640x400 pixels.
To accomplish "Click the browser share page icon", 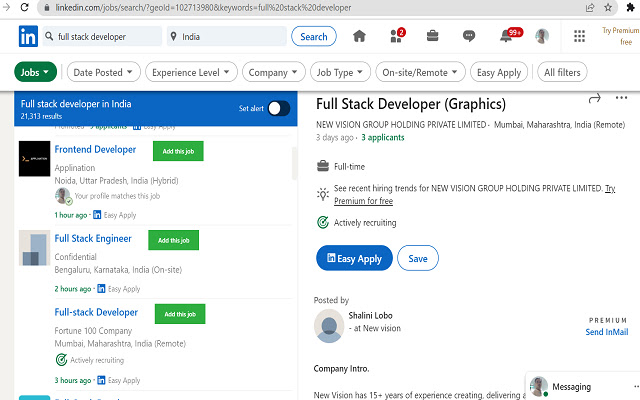I will (590, 7).
